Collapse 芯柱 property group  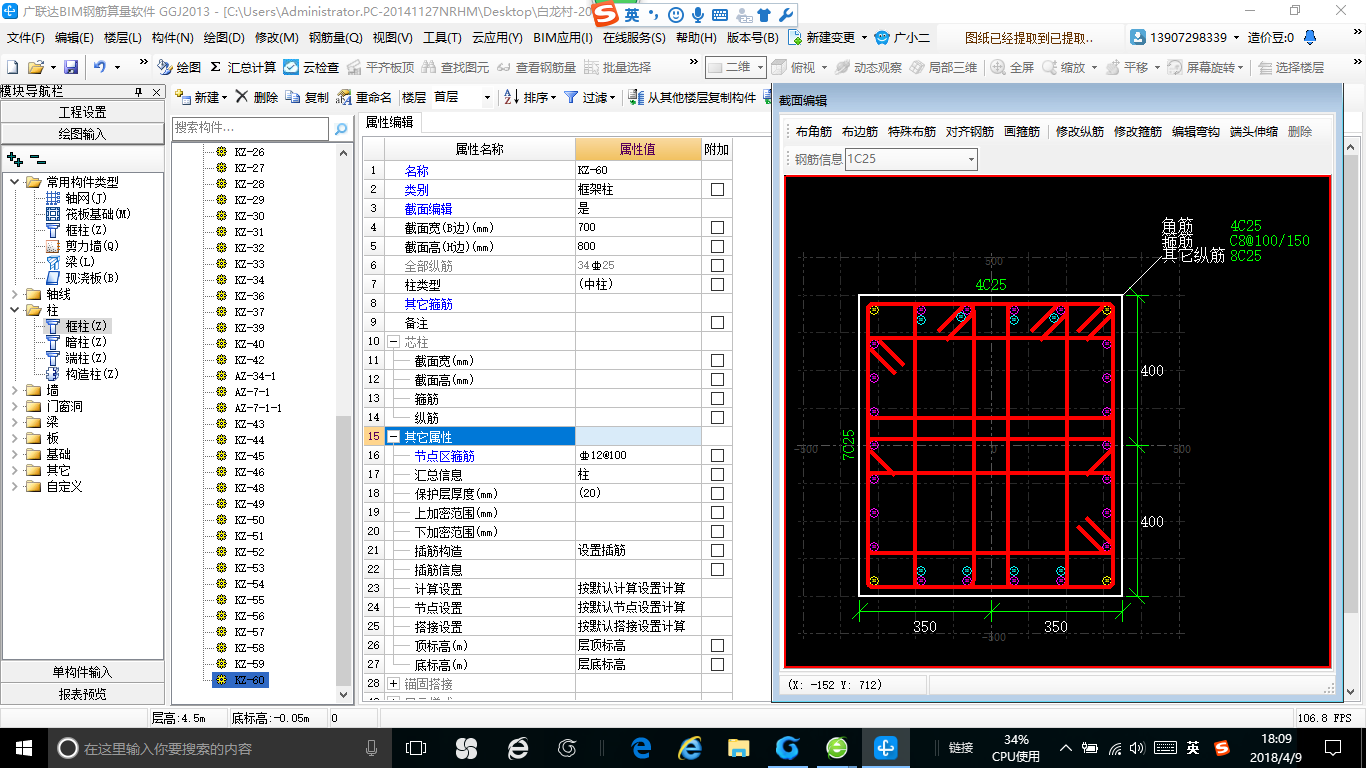click(393, 342)
